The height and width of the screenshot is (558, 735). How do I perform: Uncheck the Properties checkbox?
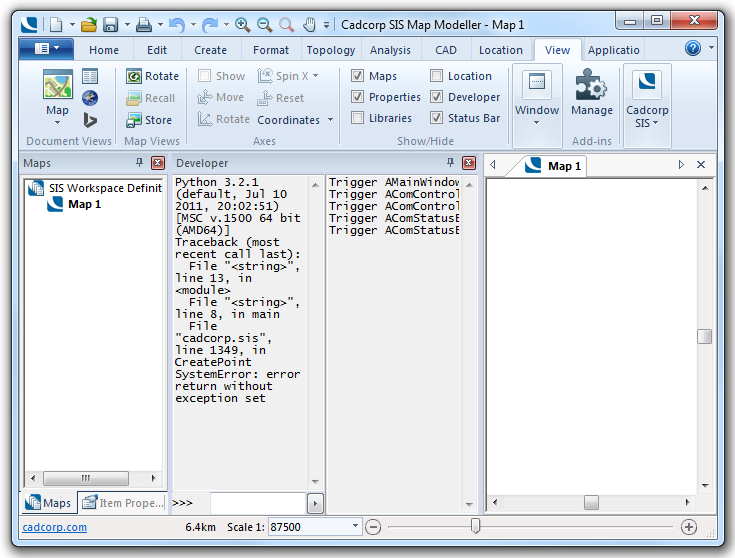[357, 97]
